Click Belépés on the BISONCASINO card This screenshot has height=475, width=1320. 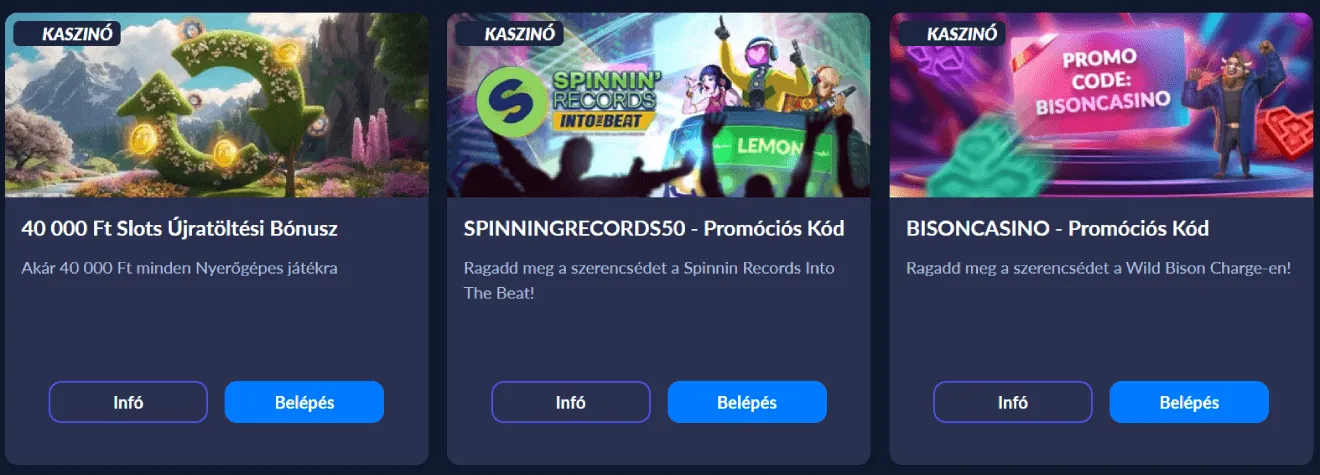[1189, 402]
